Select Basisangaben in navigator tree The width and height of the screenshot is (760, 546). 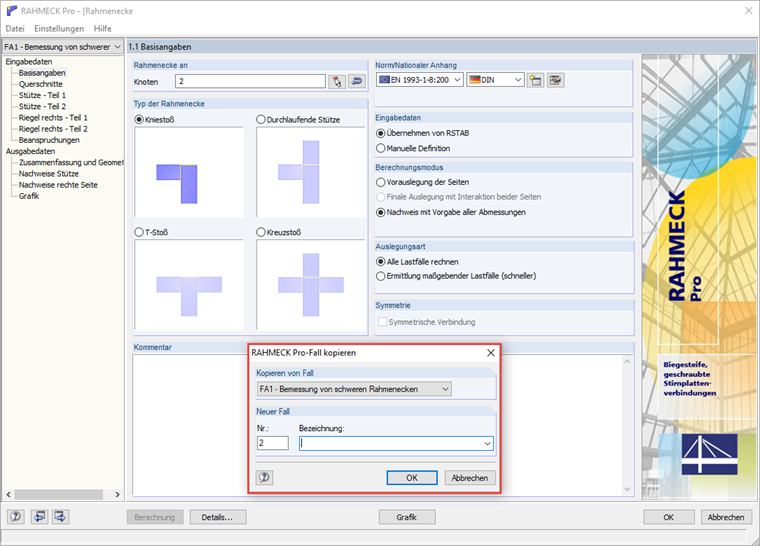[x=42, y=73]
